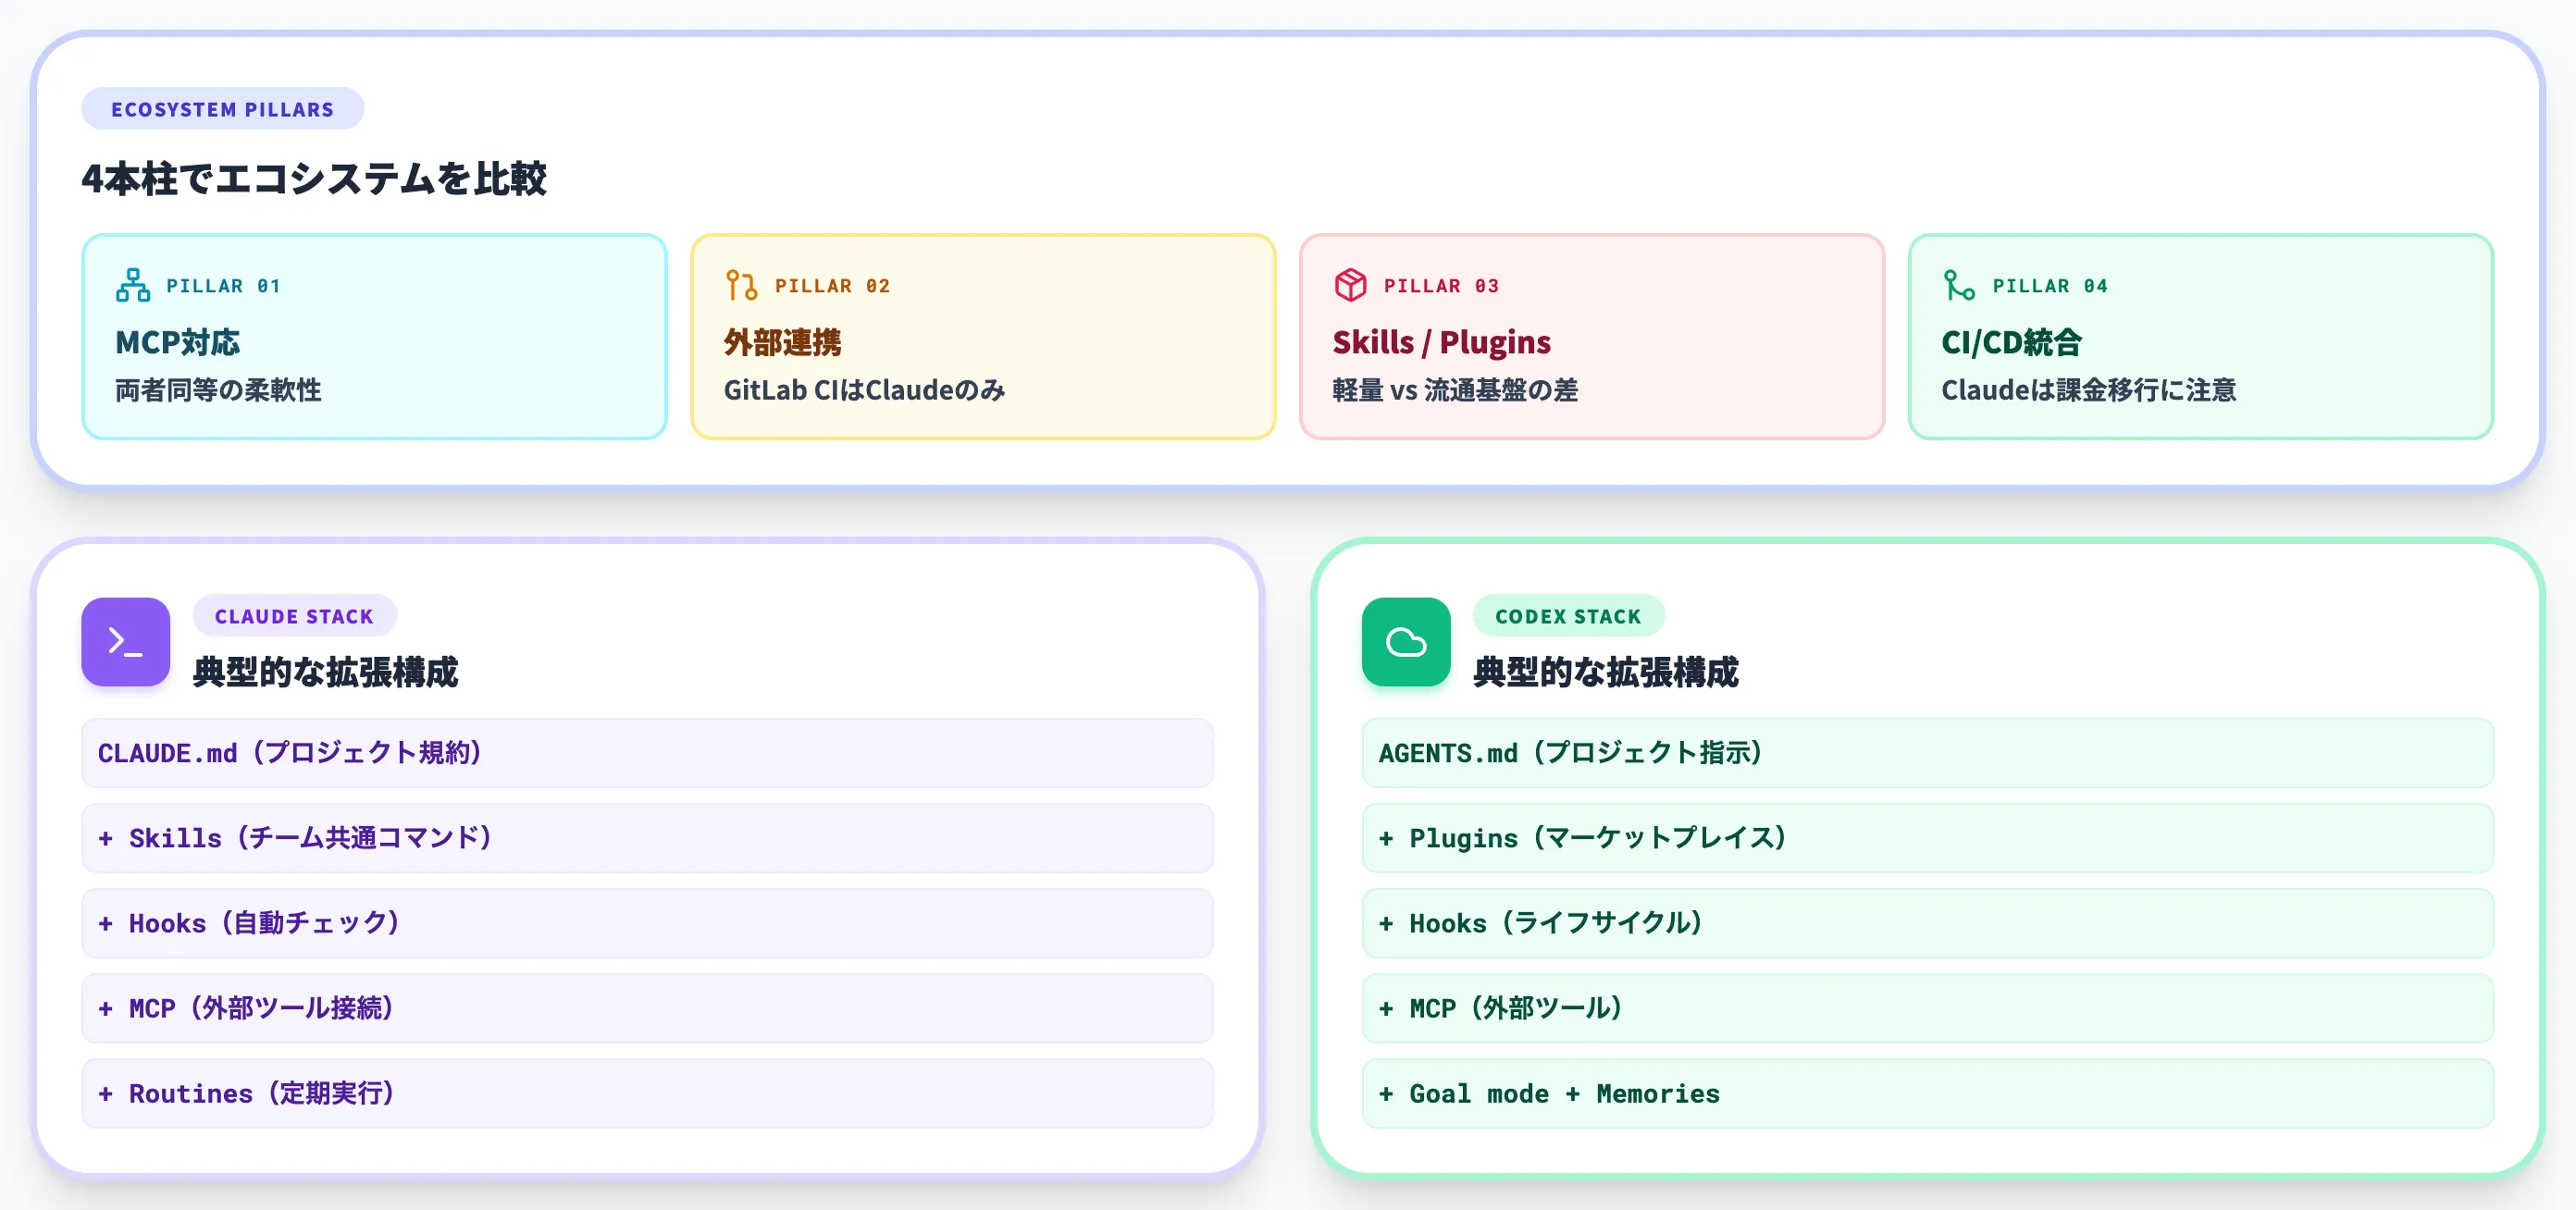This screenshot has height=1210, width=2576.
Task: Click the pull-request icon in Pillar 02
Action: (741, 285)
